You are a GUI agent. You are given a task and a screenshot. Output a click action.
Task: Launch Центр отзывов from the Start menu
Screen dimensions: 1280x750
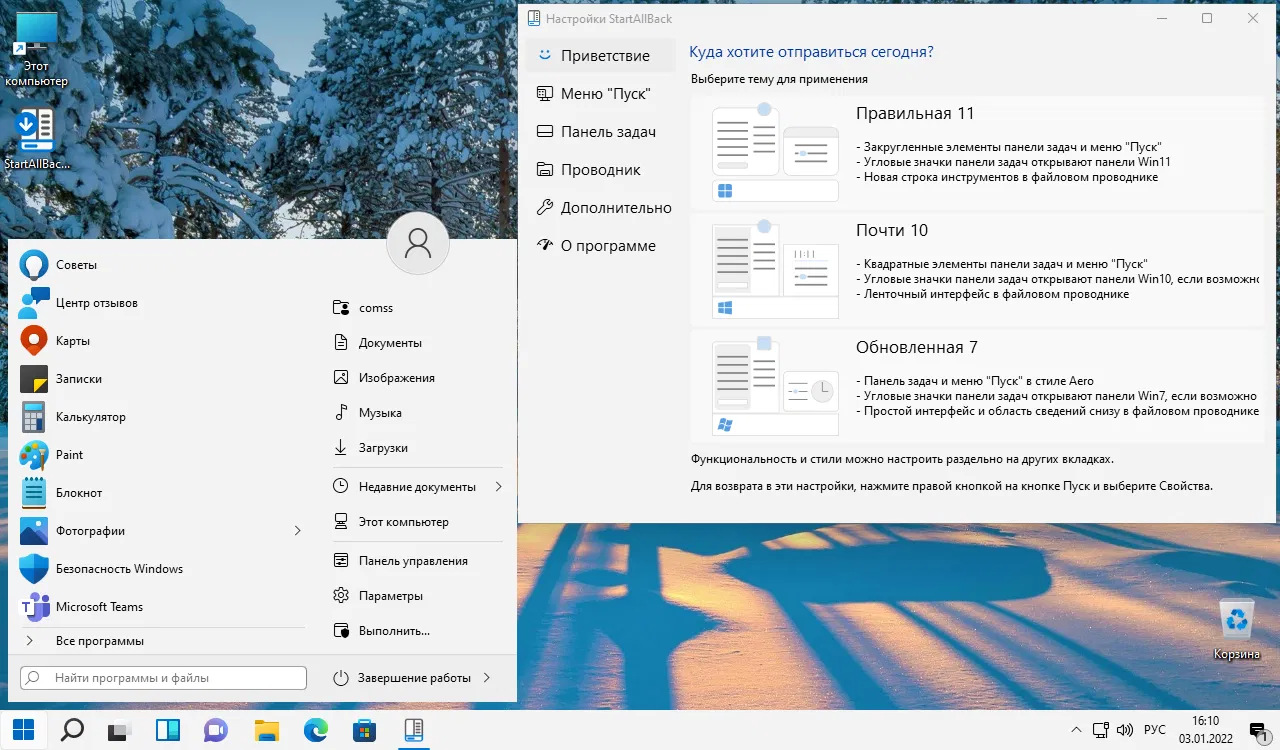coord(160,303)
